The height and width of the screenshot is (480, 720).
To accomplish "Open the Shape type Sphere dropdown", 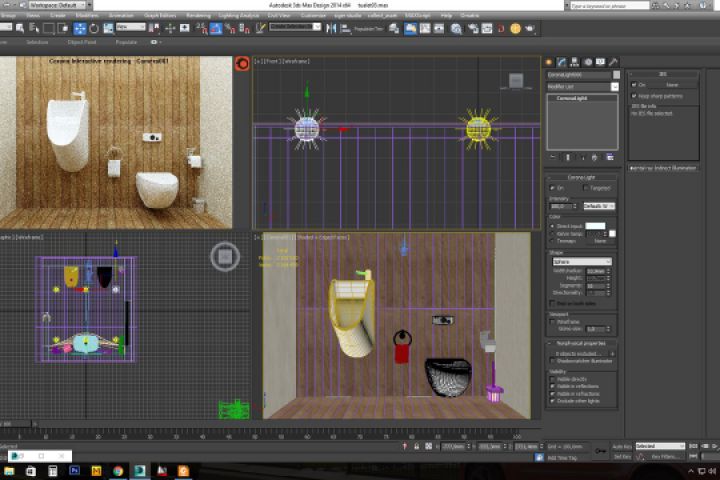I will pos(582,262).
